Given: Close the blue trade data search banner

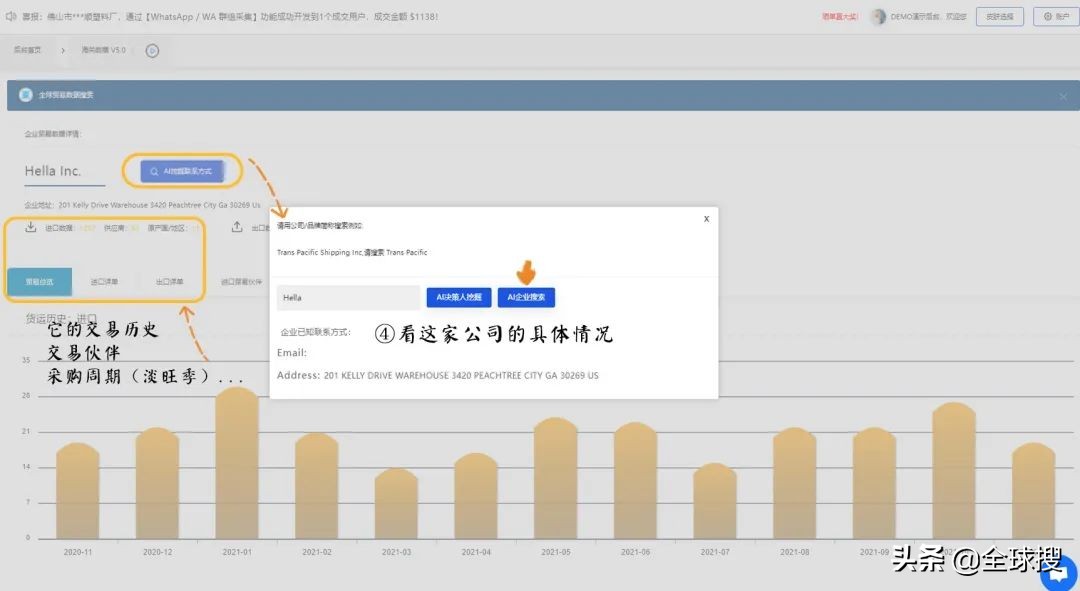Looking at the screenshot, I should (x=1062, y=96).
